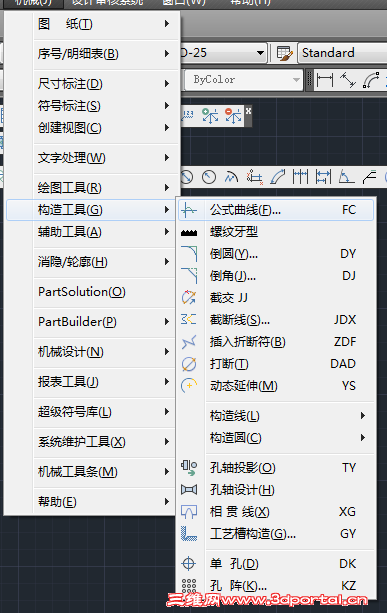The height and width of the screenshot is (613, 387).
Task: Click the green add-leader balloon icon
Action: 210,116
